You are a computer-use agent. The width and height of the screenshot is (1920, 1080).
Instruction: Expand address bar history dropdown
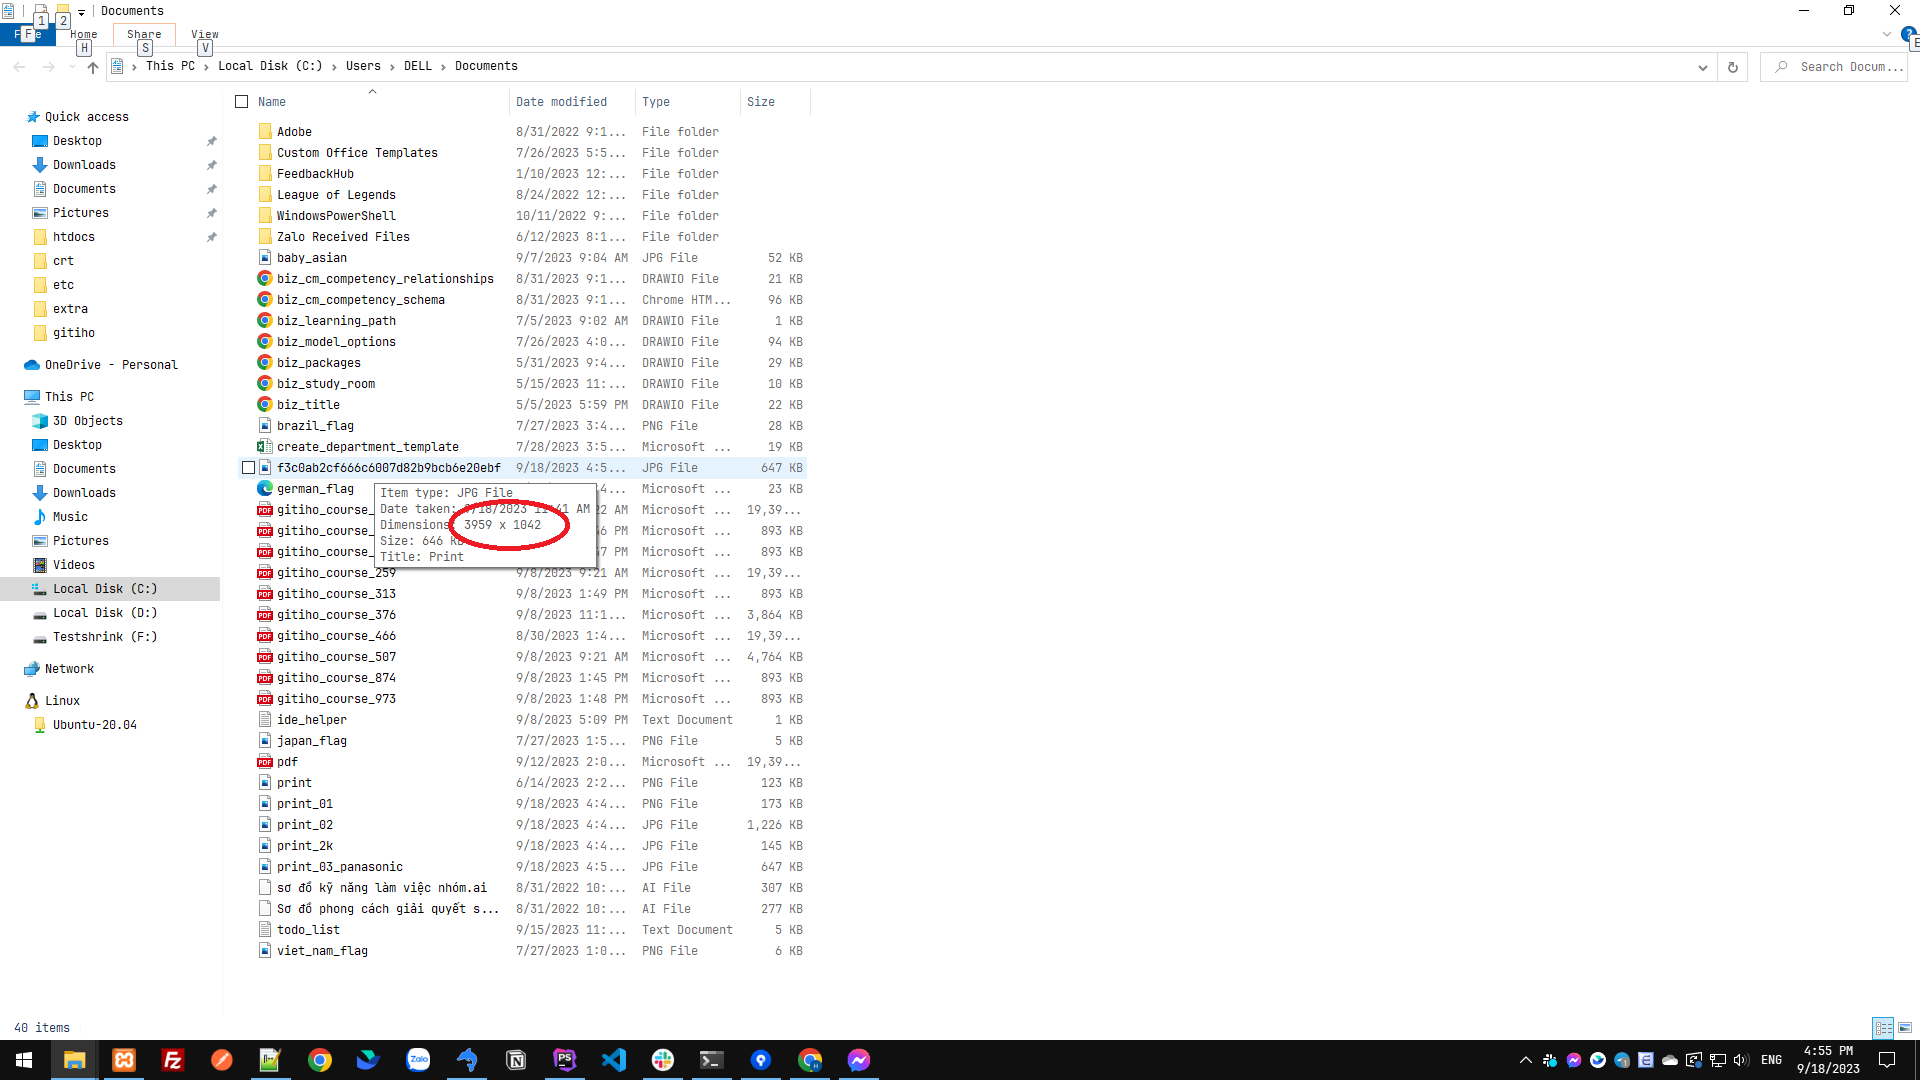[1702, 67]
